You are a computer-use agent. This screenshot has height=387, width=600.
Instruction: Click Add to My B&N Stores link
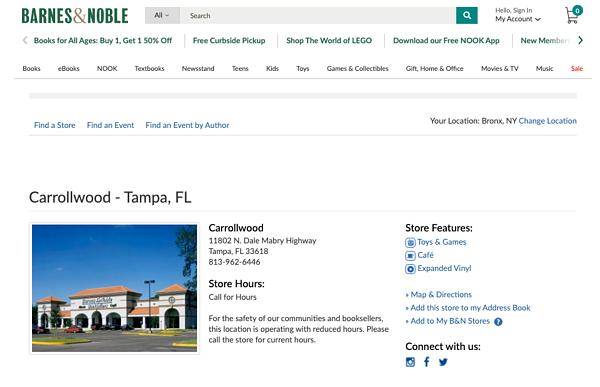[x=450, y=321]
